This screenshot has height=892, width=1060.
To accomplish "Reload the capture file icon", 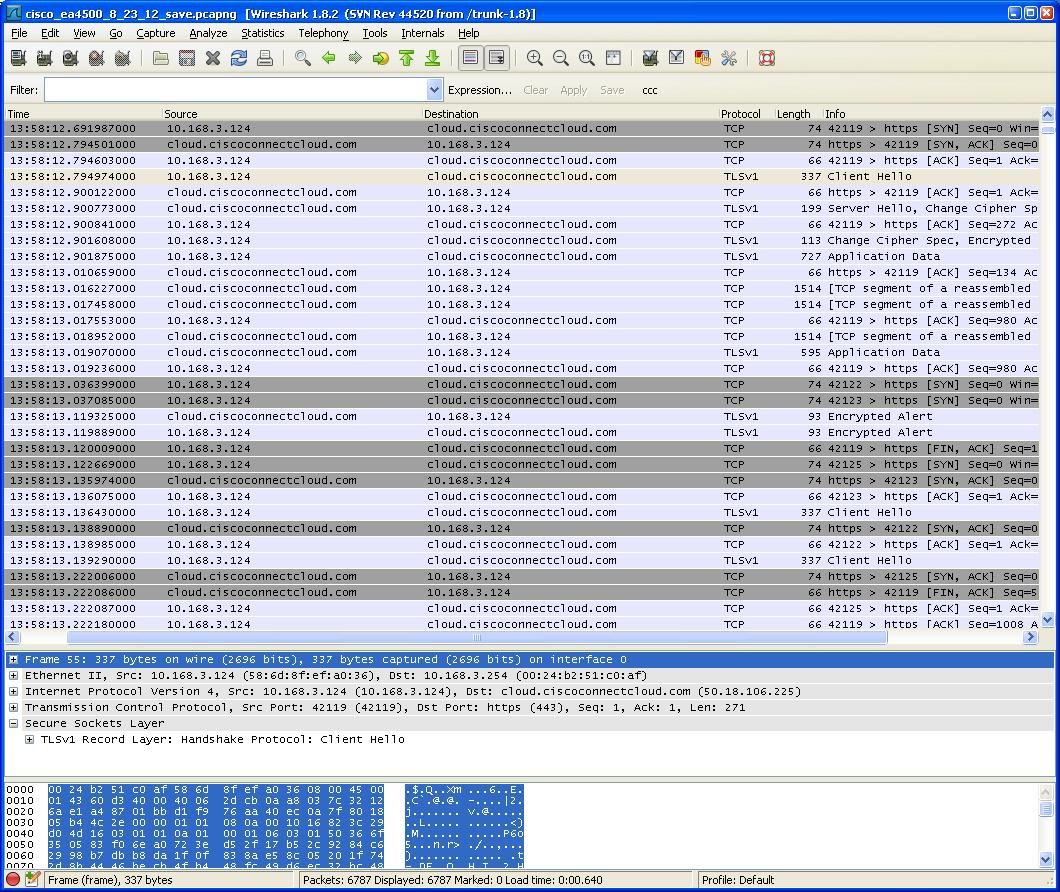I will click(x=239, y=58).
